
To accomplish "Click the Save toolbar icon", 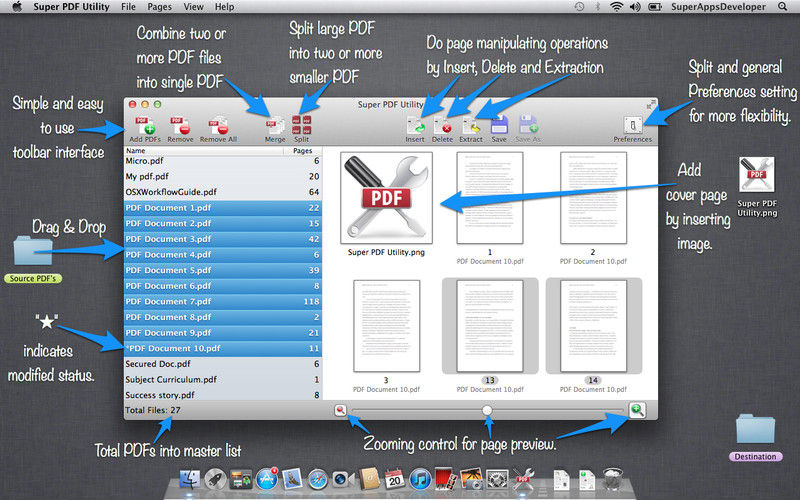I will pyautogui.click(x=499, y=125).
